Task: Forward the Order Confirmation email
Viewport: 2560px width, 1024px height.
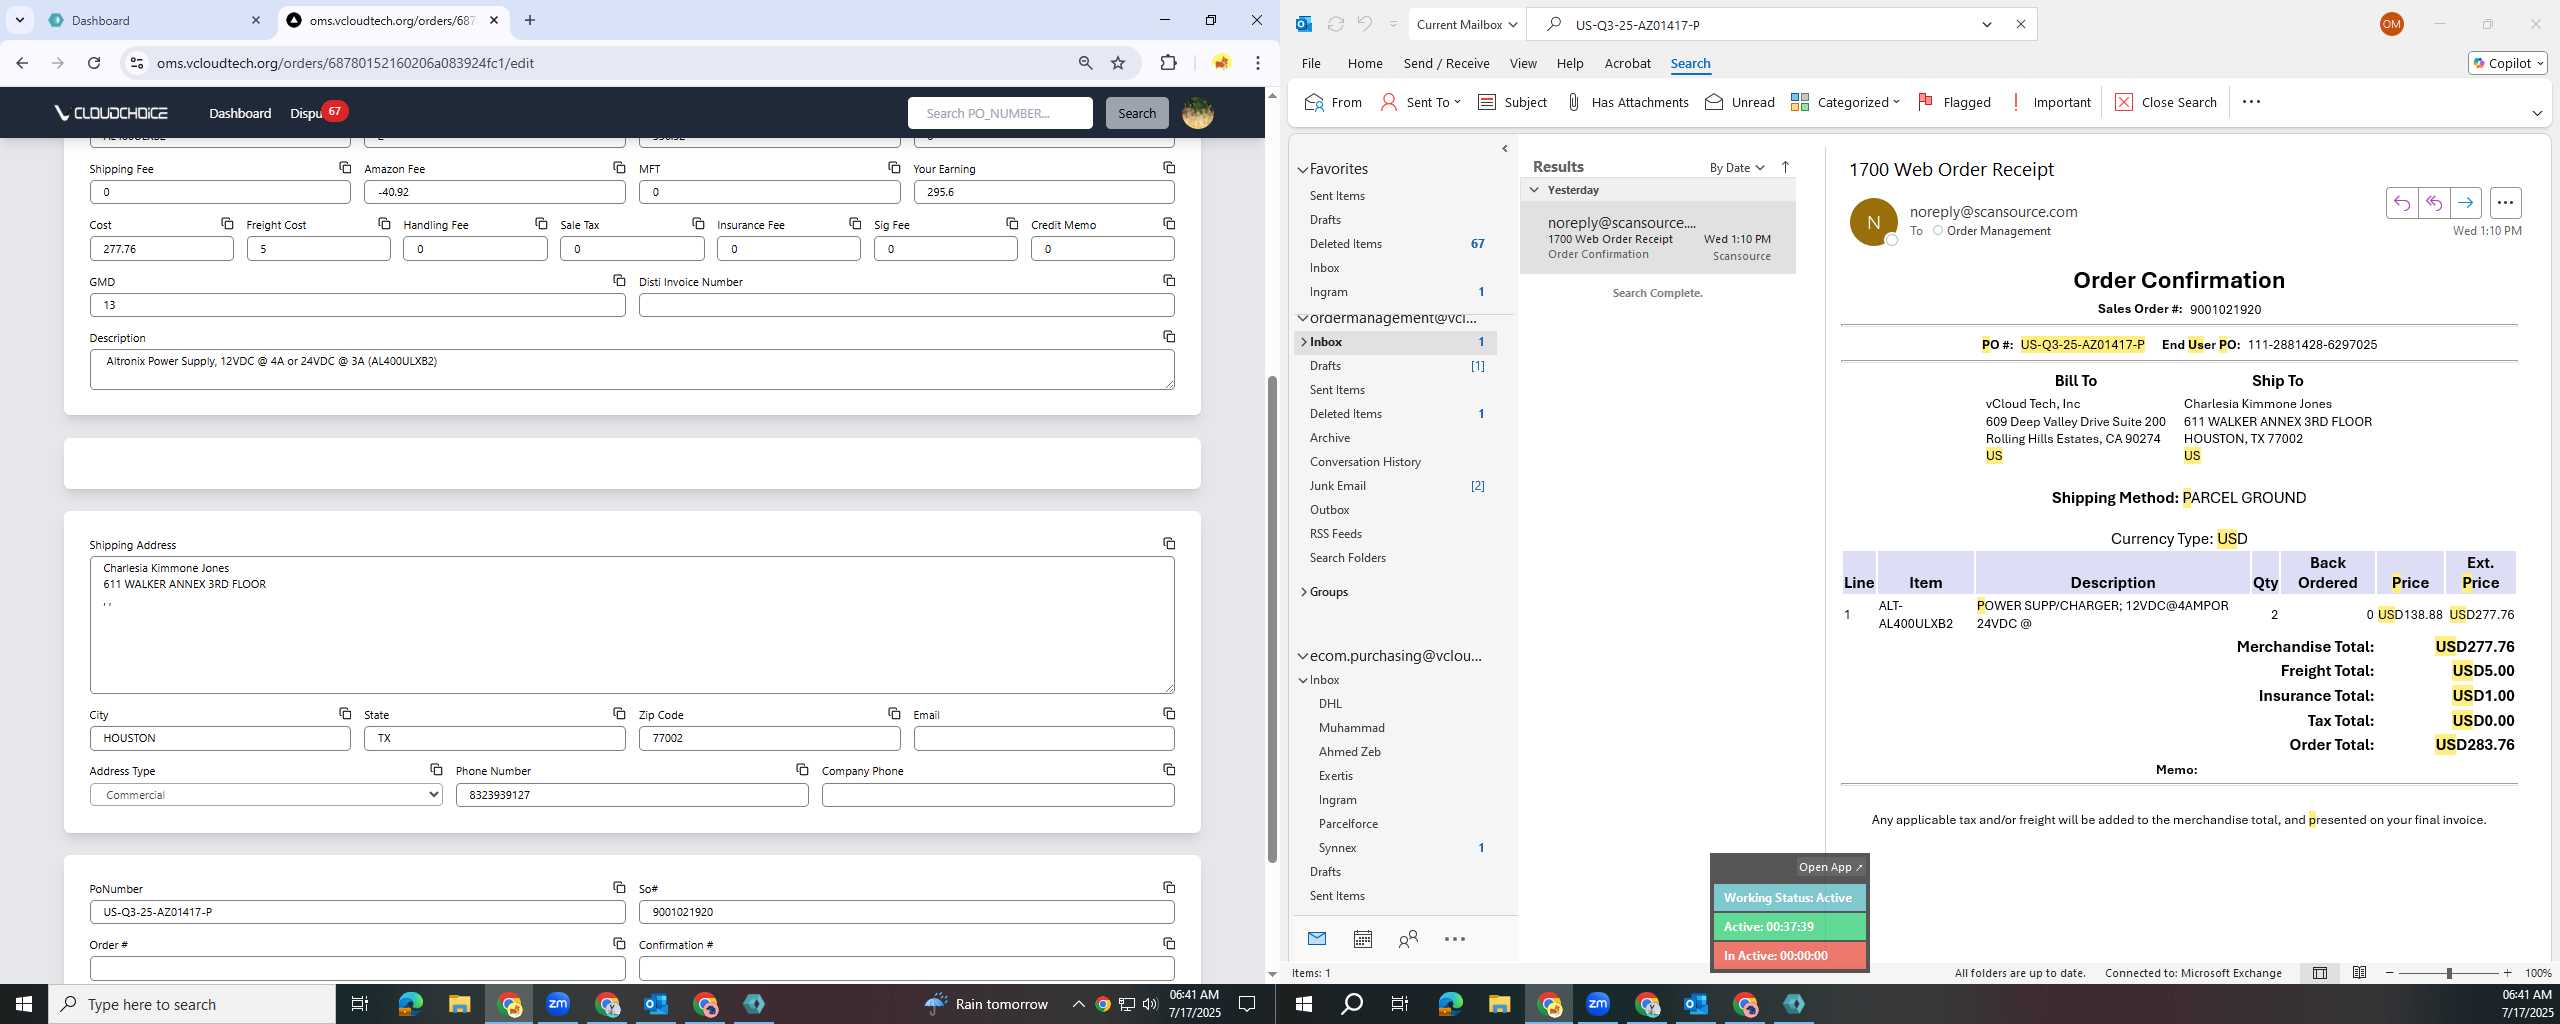Action: pyautogui.click(x=2465, y=203)
